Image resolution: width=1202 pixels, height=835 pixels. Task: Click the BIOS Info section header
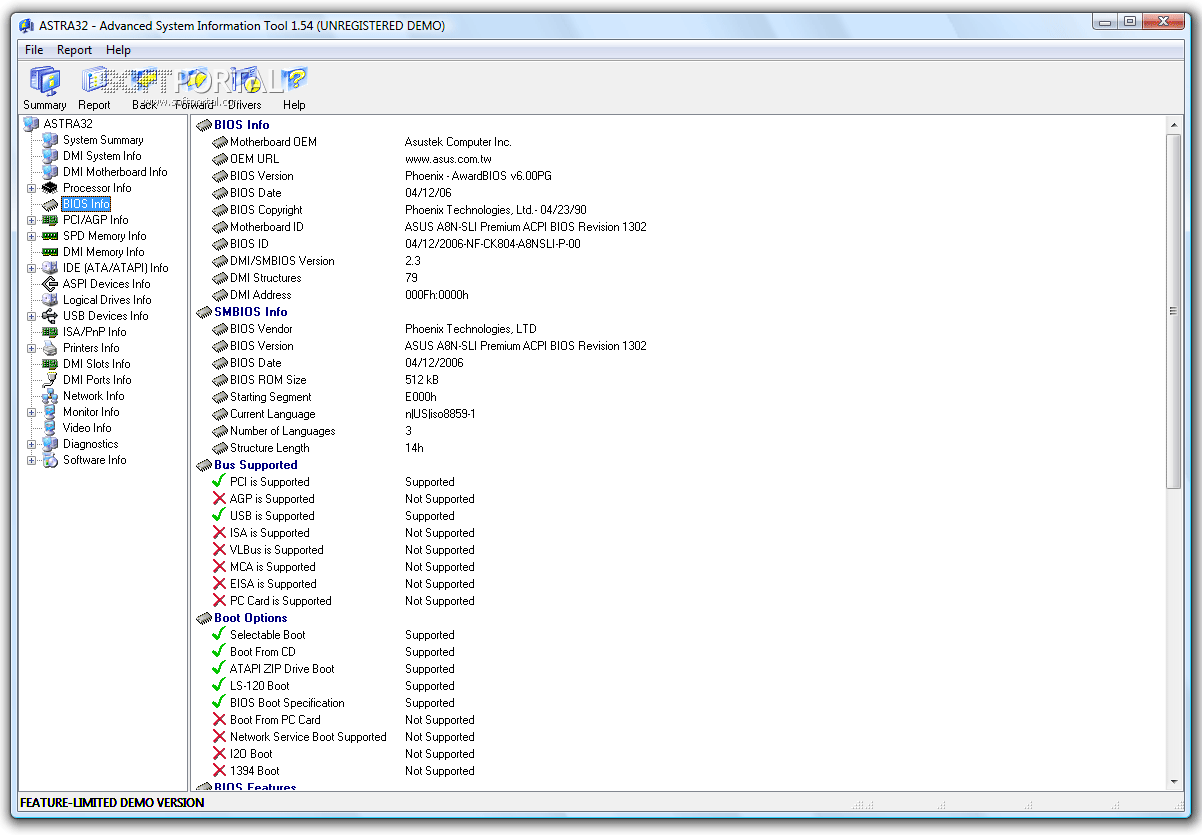pos(241,125)
